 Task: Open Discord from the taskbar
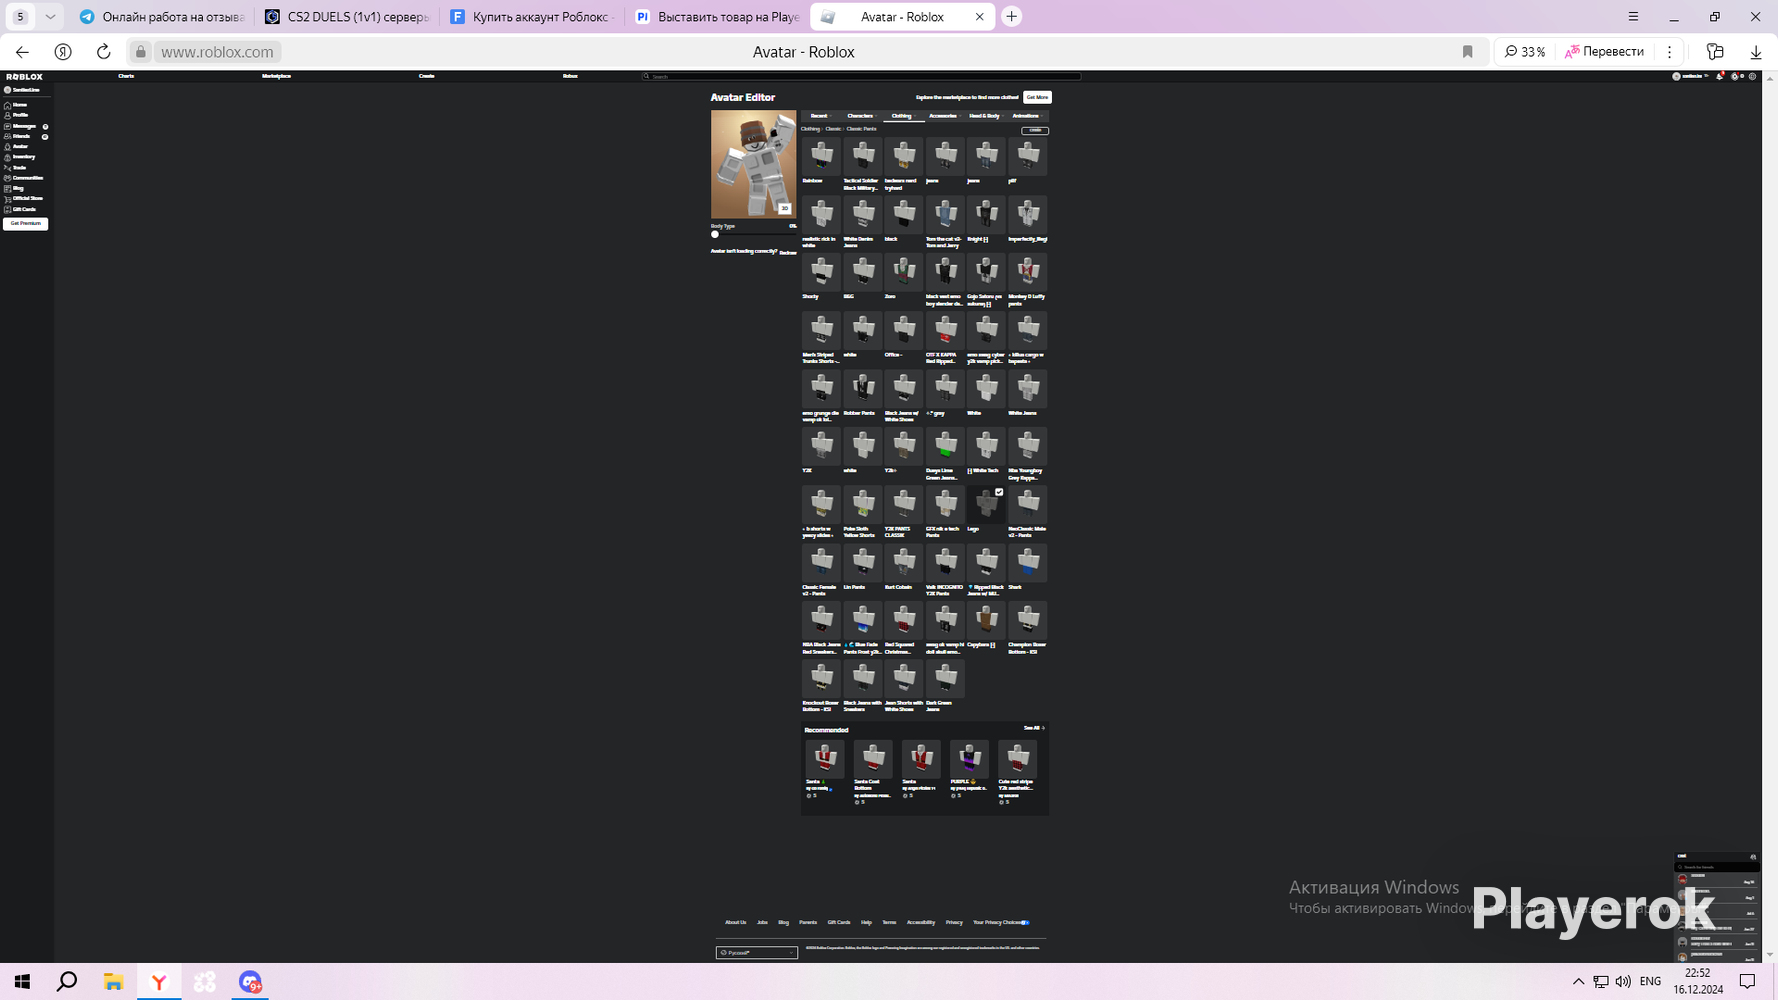click(250, 982)
